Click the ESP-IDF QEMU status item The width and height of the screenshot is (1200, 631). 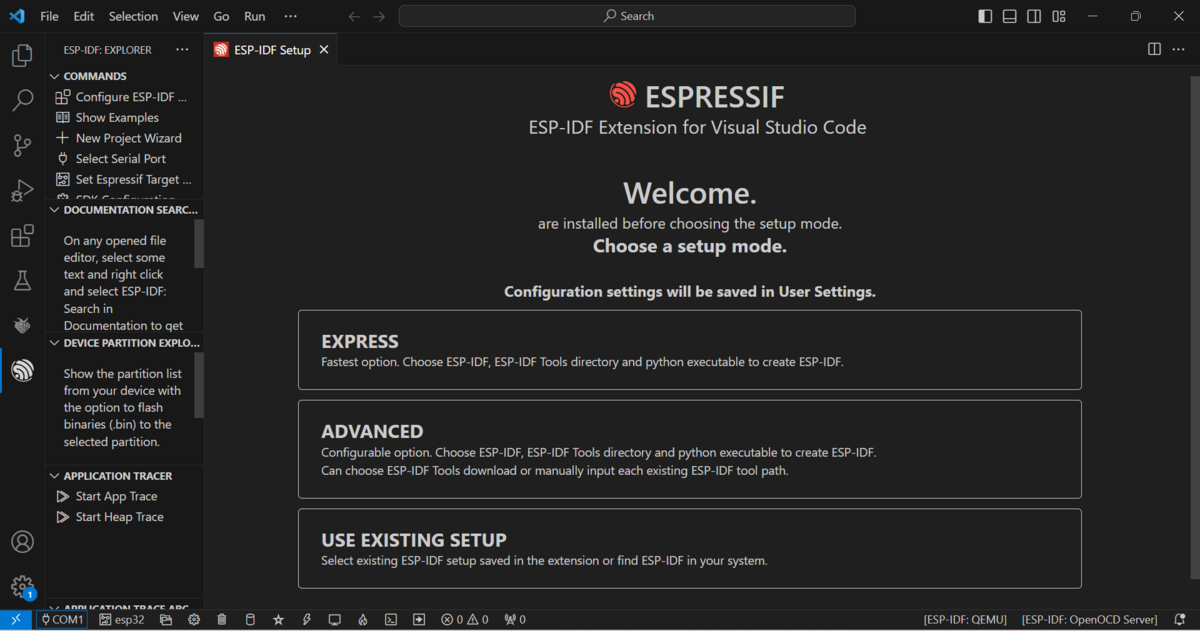point(965,620)
